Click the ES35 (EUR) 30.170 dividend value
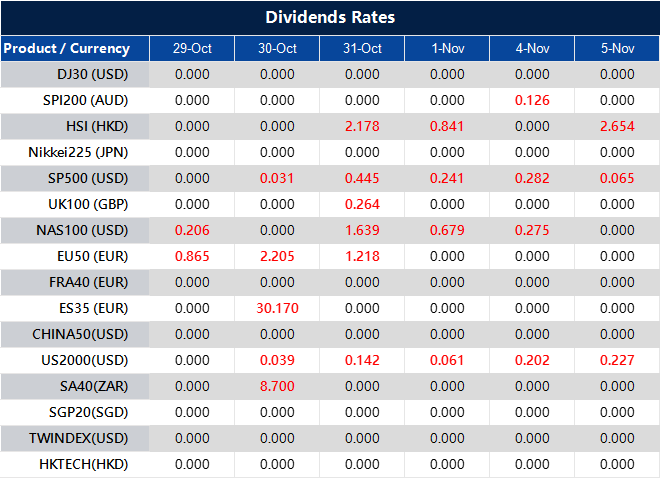 coord(277,308)
